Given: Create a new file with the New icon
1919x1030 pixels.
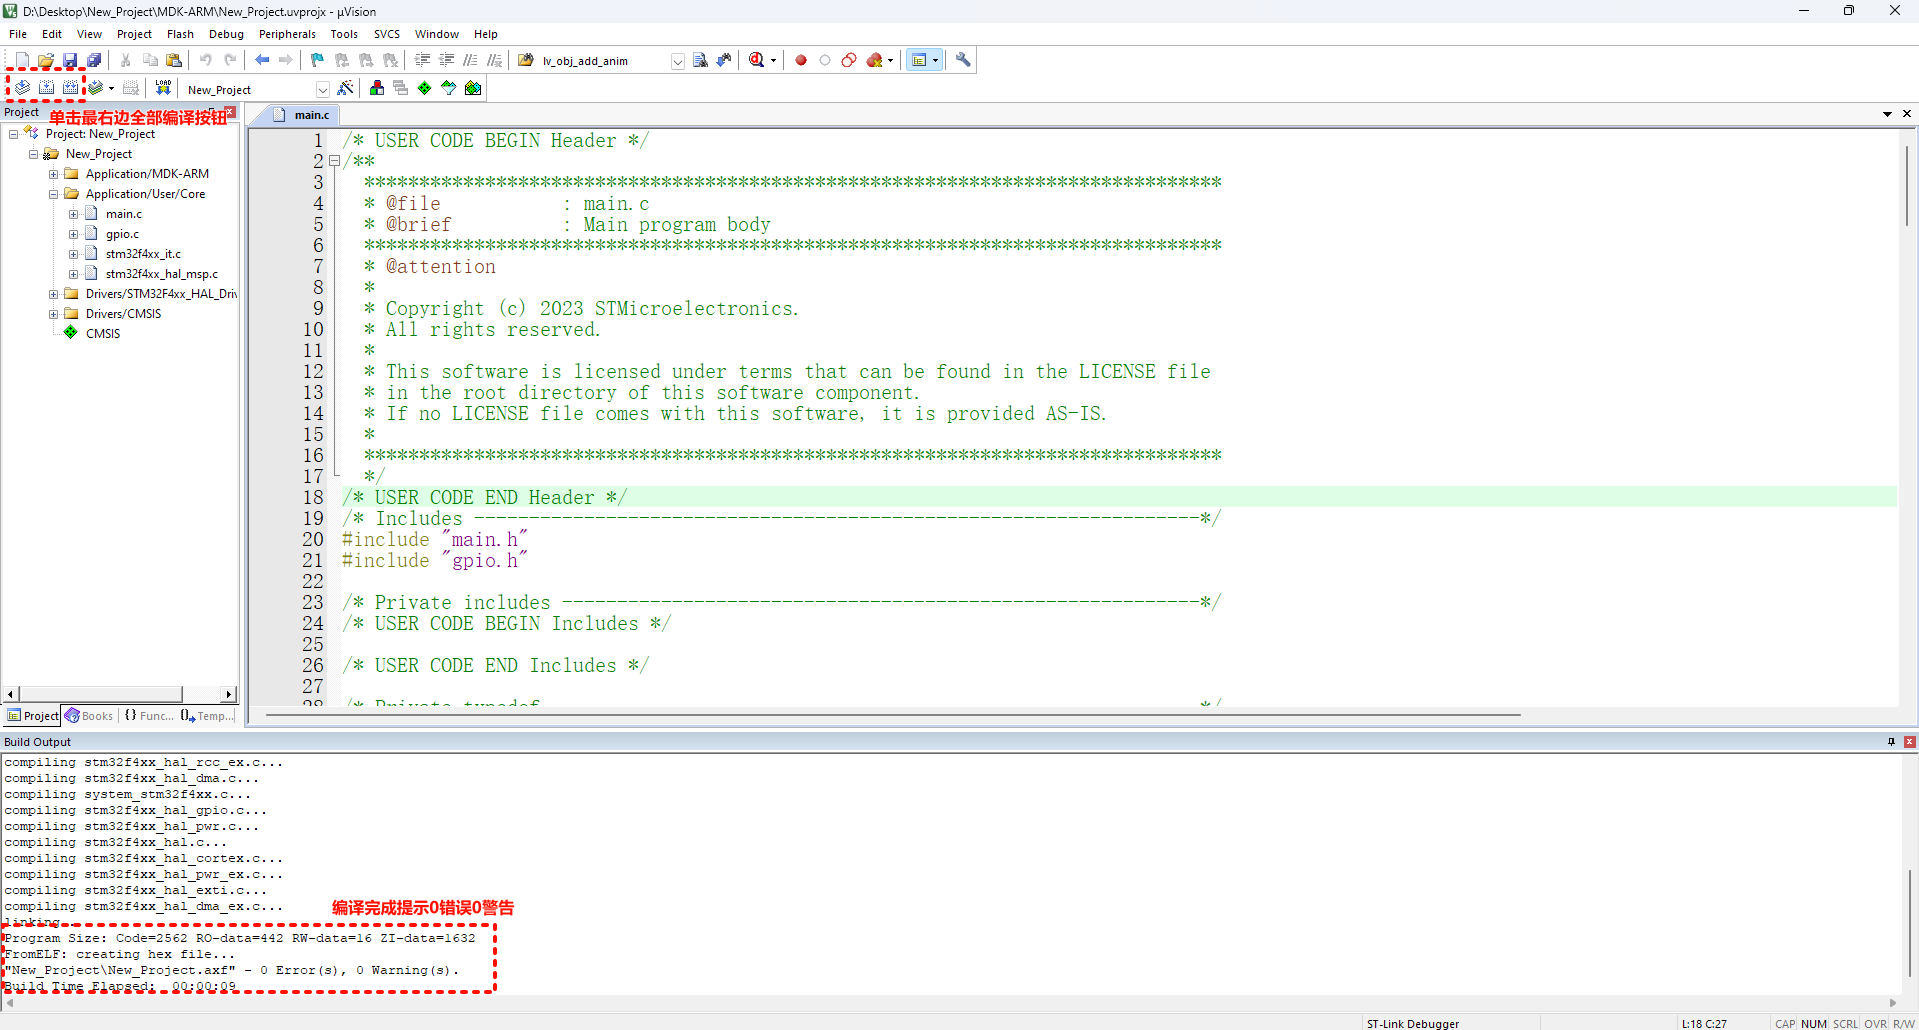Looking at the screenshot, I should tap(22, 60).
